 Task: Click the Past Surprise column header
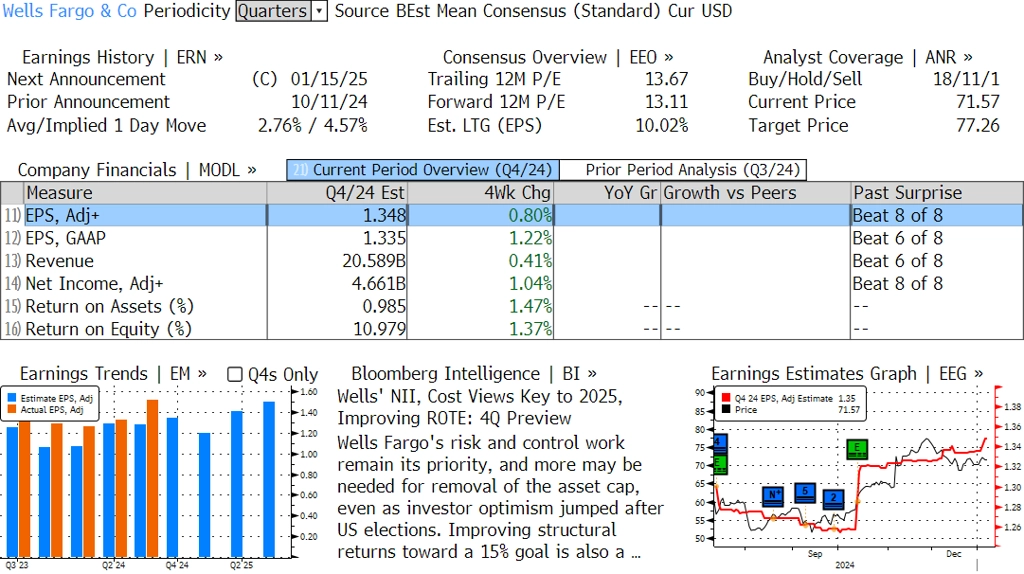pos(936,193)
